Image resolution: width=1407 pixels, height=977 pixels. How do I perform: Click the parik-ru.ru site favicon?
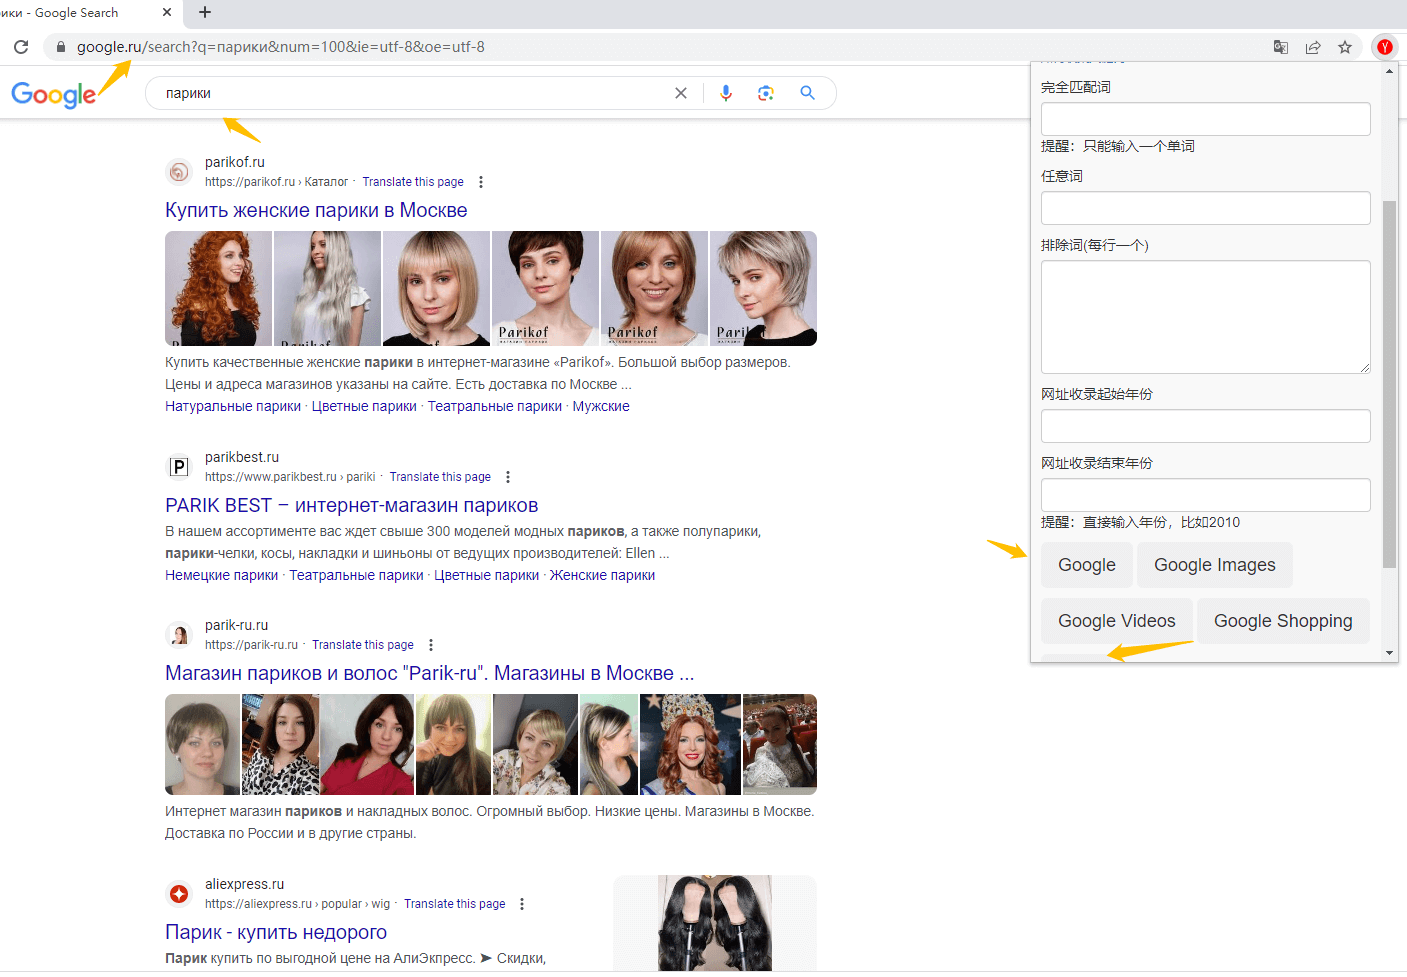[x=179, y=635]
